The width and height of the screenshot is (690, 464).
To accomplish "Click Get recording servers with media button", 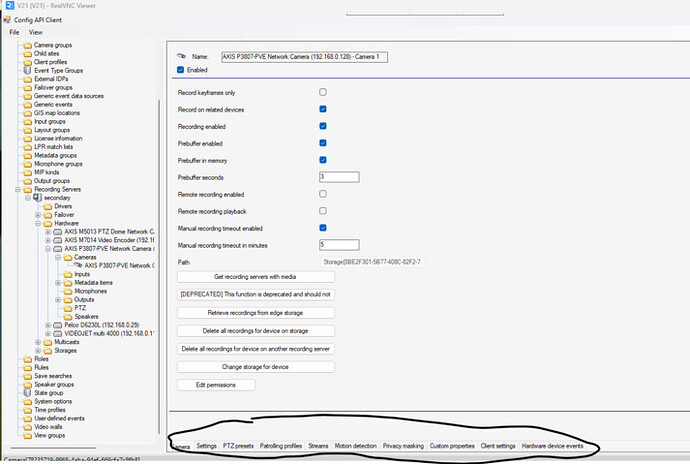I will pos(255,276).
